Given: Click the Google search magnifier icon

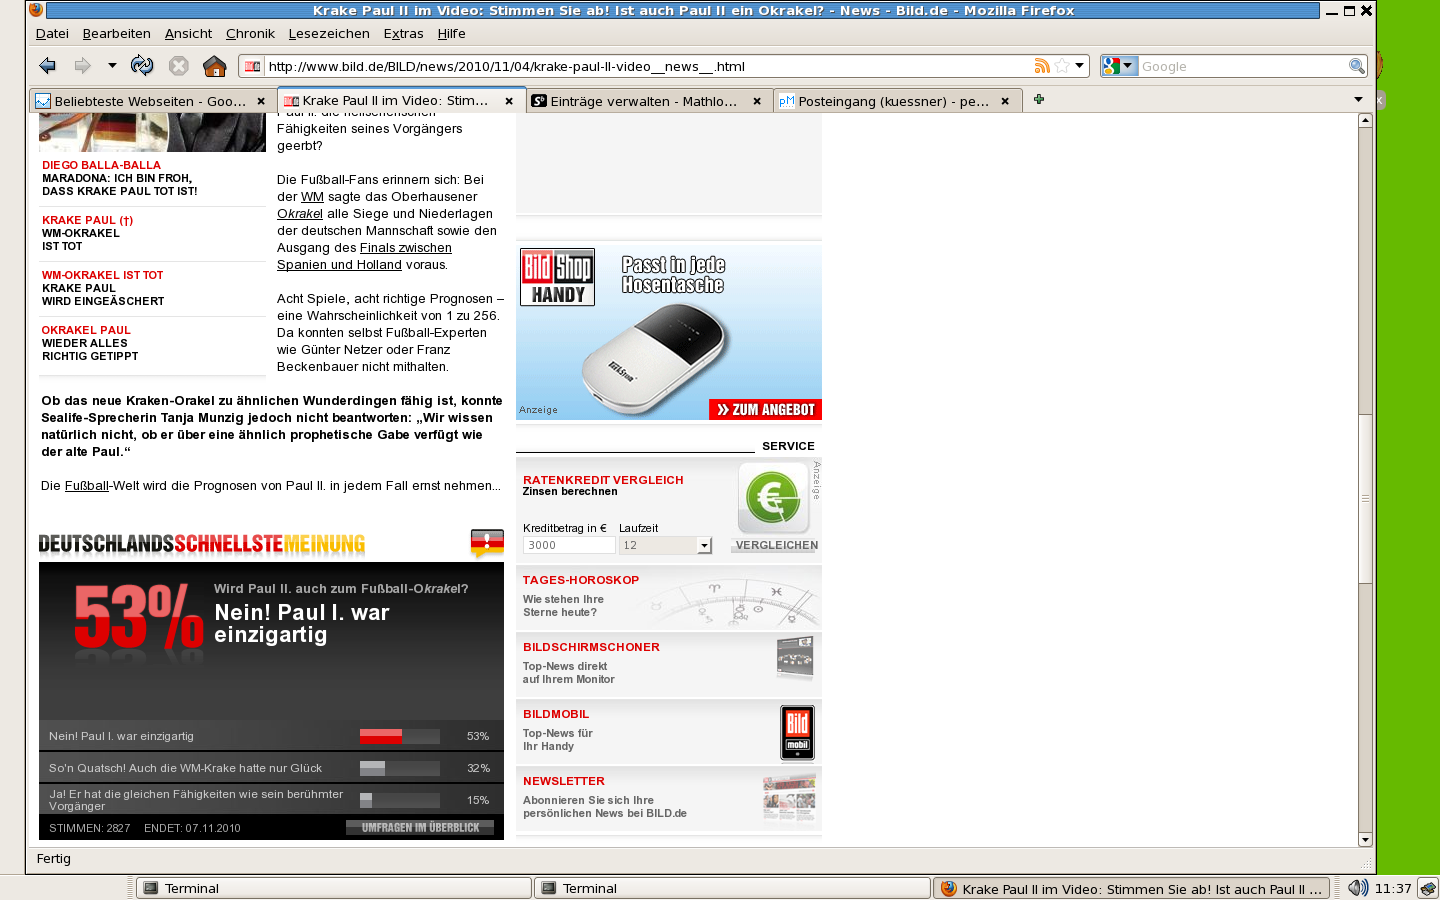Looking at the screenshot, I should tap(1356, 66).
